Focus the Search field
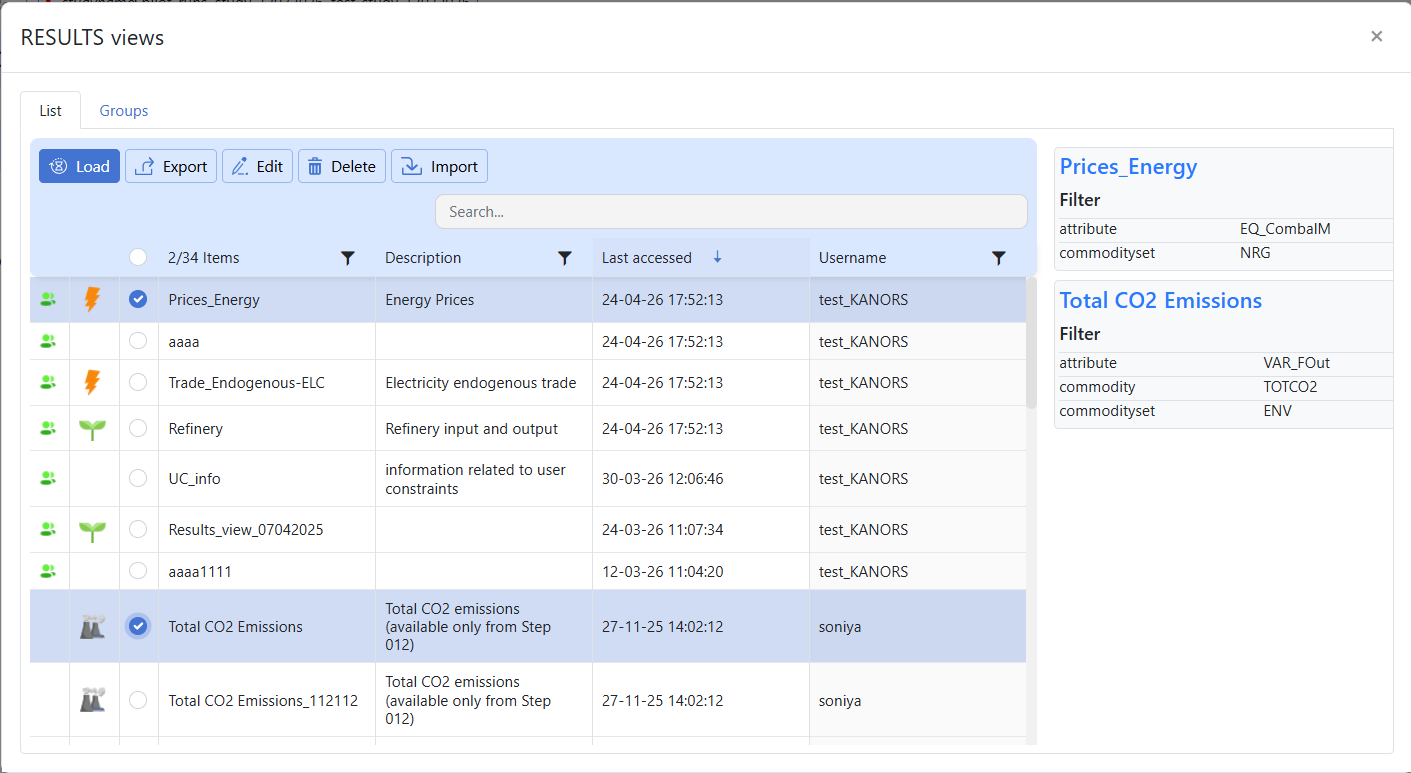This screenshot has width=1411, height=773. coord(731,212)
